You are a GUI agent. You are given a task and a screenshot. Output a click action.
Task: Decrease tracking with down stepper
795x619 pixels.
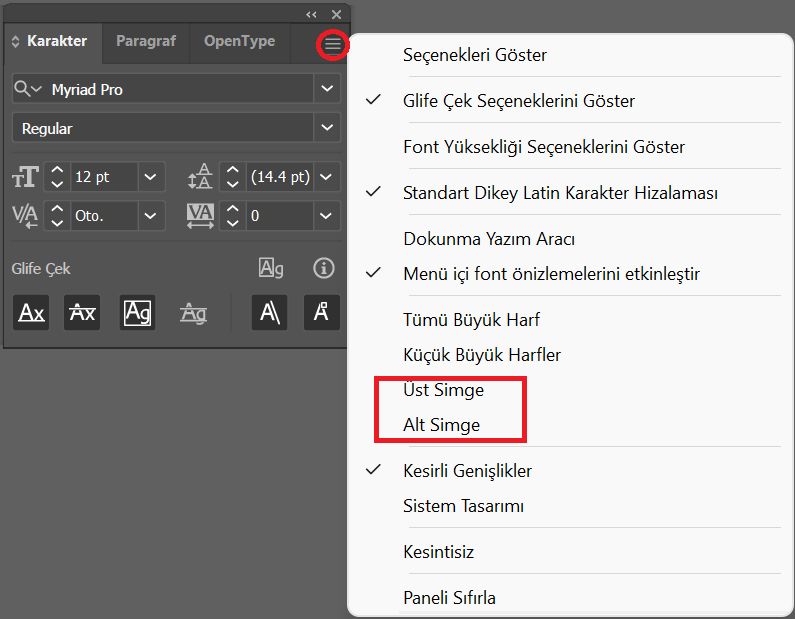[x=233, y=223]
